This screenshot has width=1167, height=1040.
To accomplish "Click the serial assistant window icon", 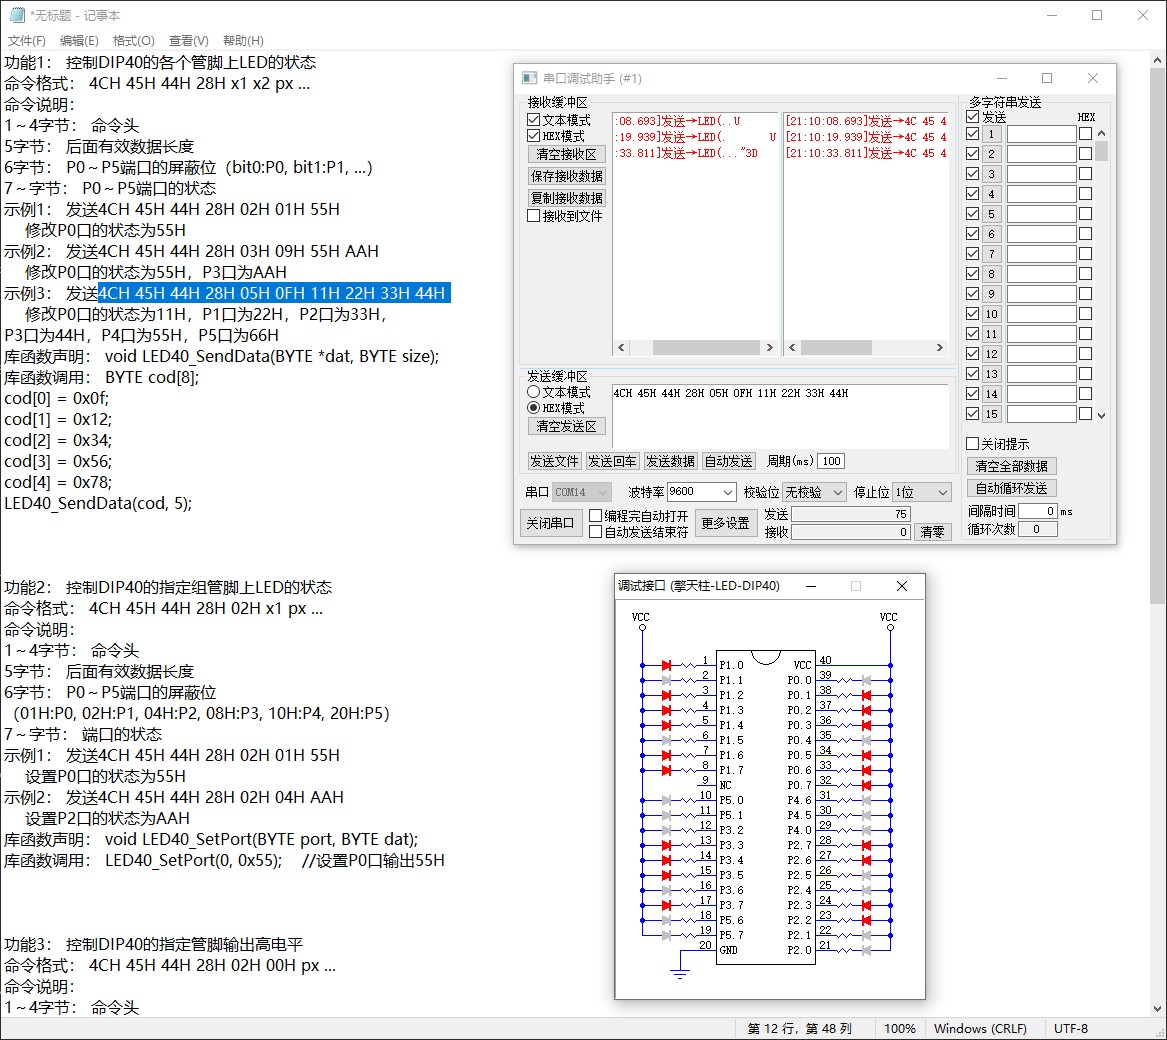I will tap(529, 78).
